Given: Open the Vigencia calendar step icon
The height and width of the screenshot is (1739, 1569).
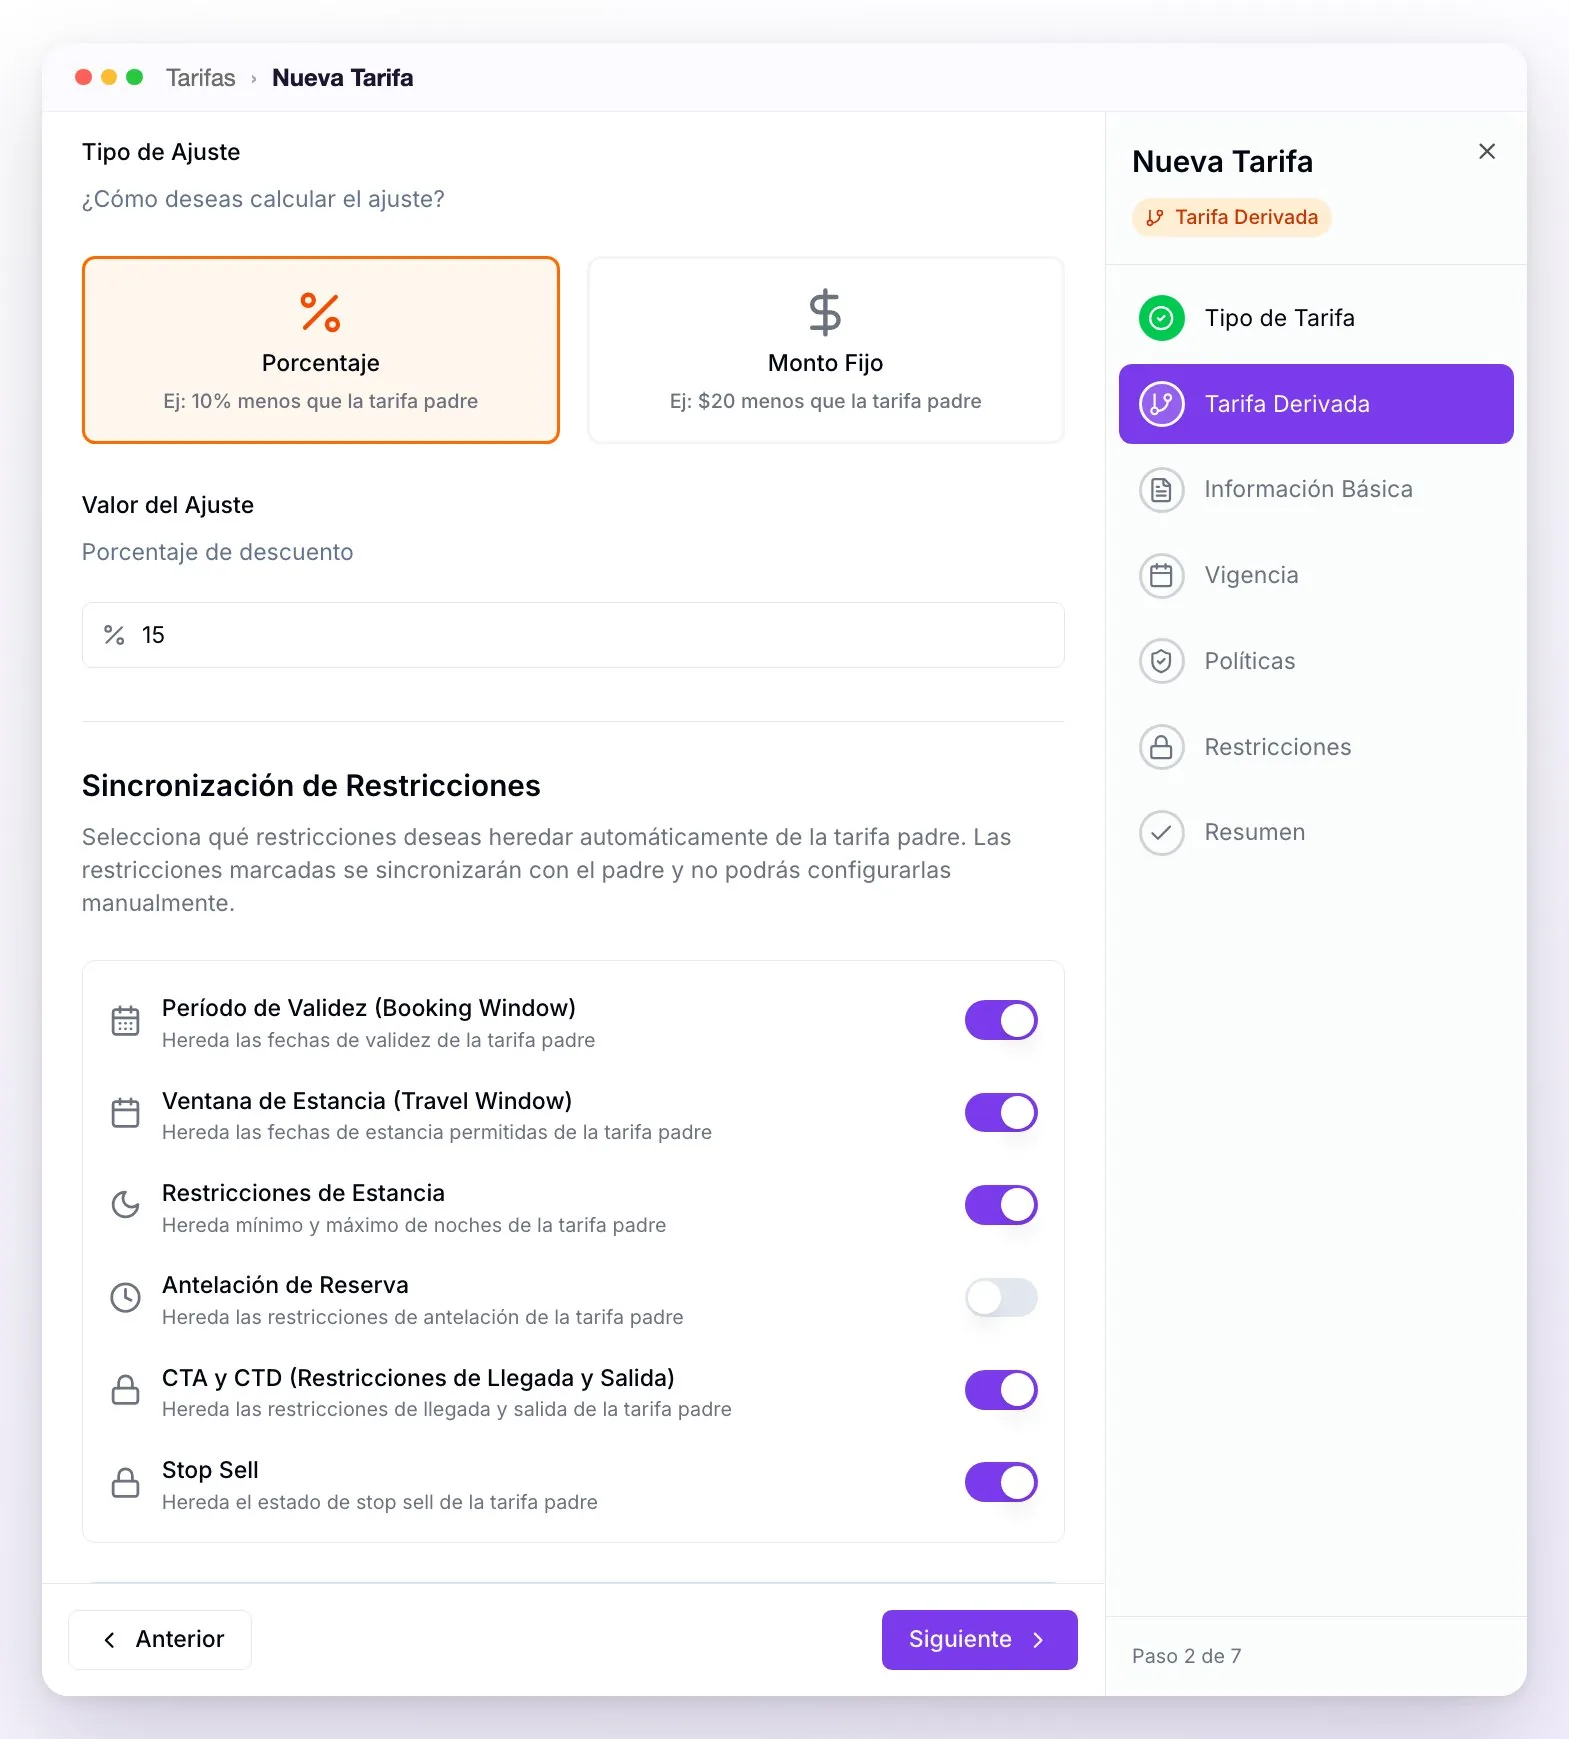Looking at the screenshot, I should pyautogui.click(x=1161, y=576).
